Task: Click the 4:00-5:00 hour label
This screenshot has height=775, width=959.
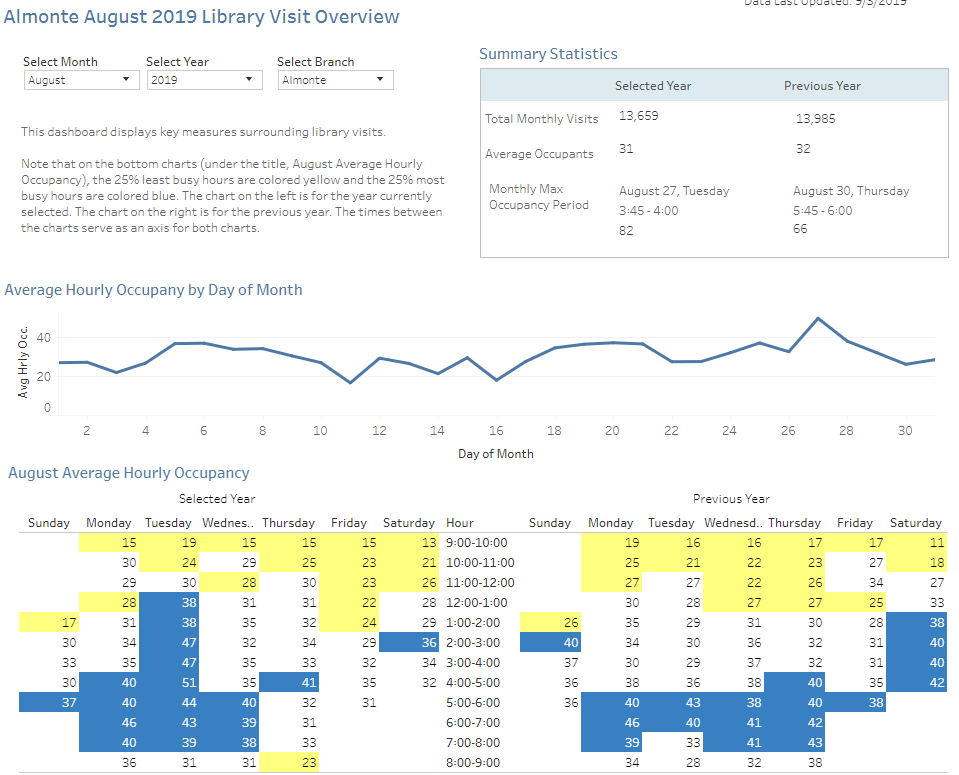Action: 473,683
